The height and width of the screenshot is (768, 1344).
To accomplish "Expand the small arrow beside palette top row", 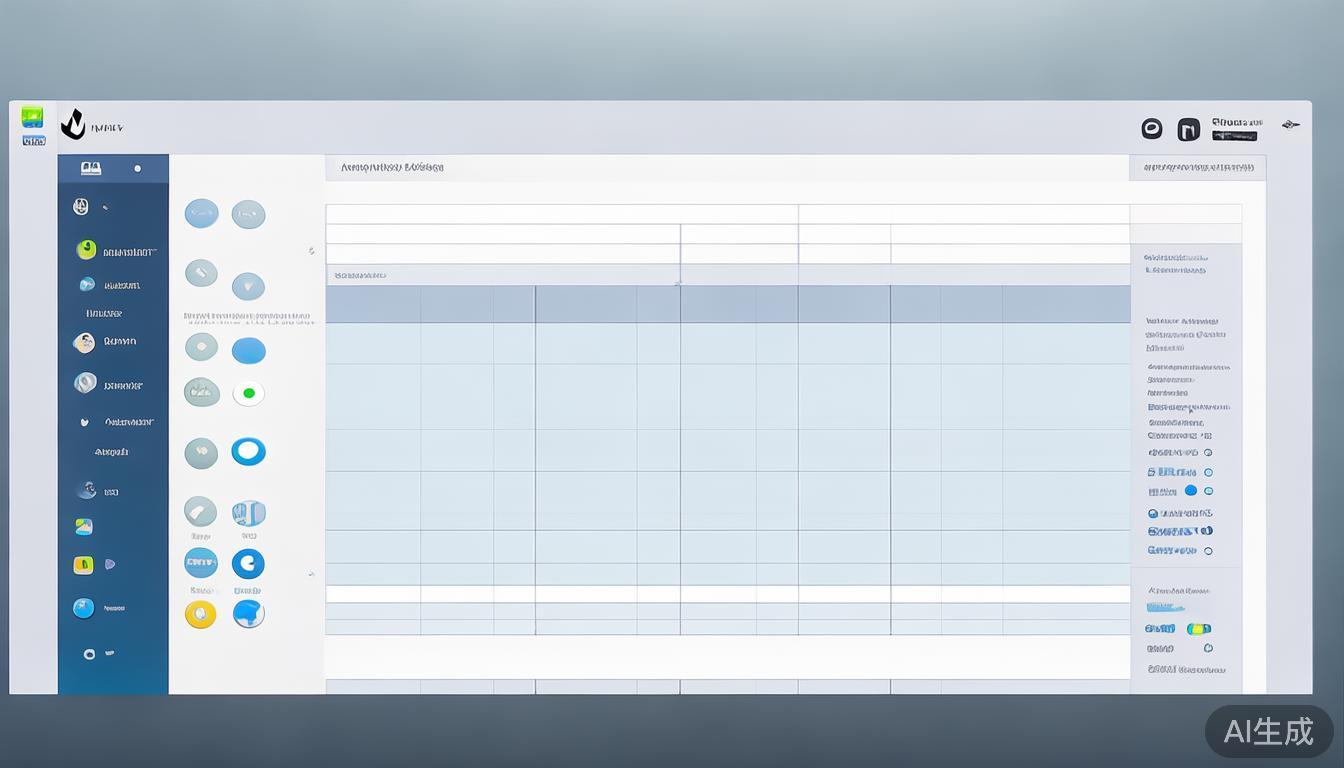I will [311, 251].
